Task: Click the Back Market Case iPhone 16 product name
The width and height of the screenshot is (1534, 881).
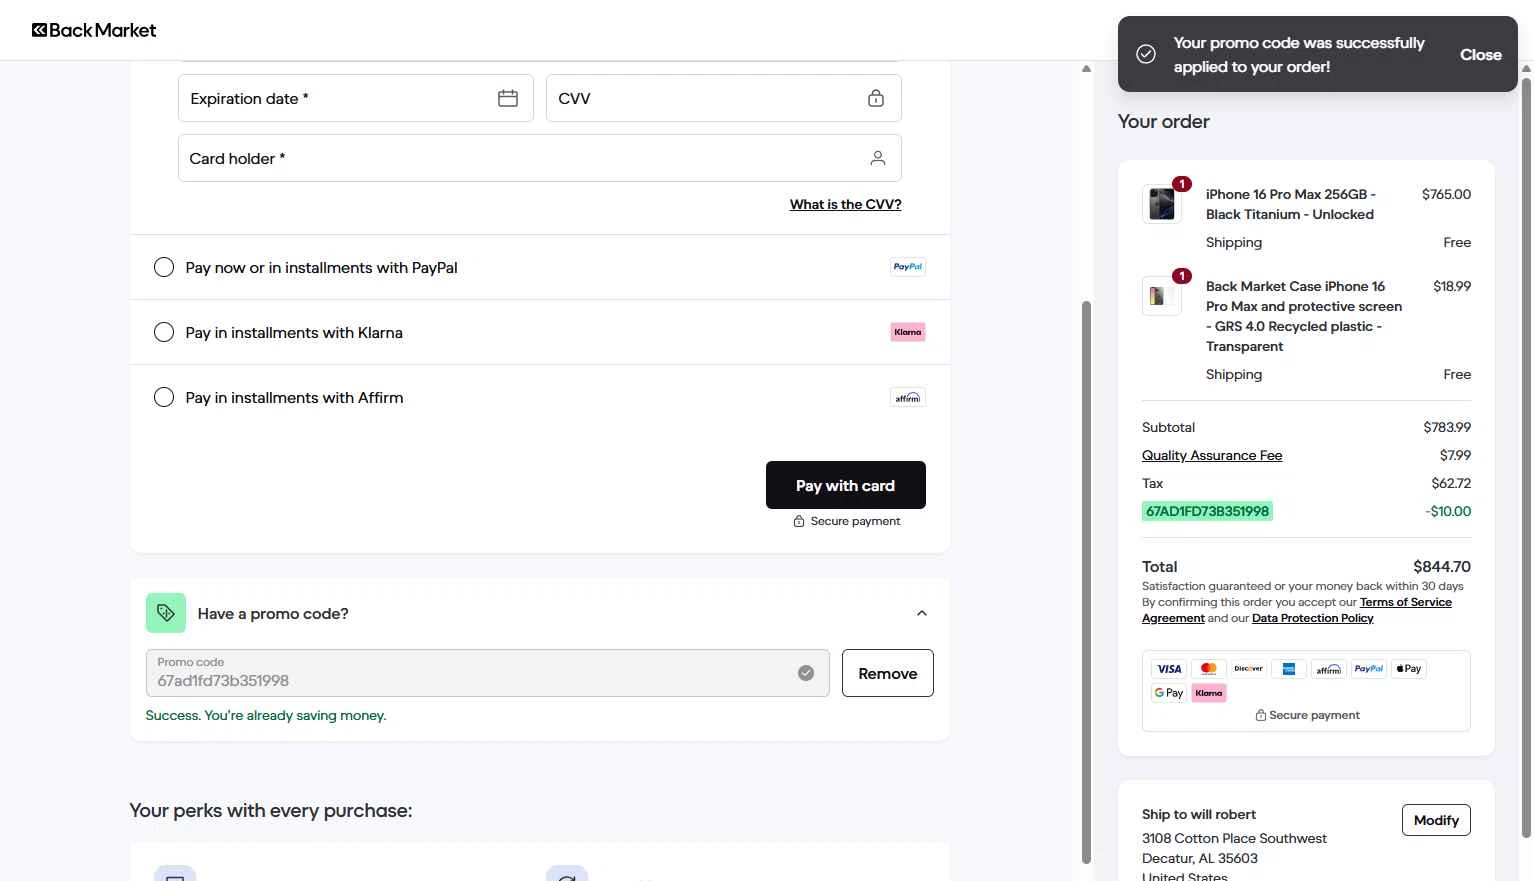Action: pos(1304,316)
